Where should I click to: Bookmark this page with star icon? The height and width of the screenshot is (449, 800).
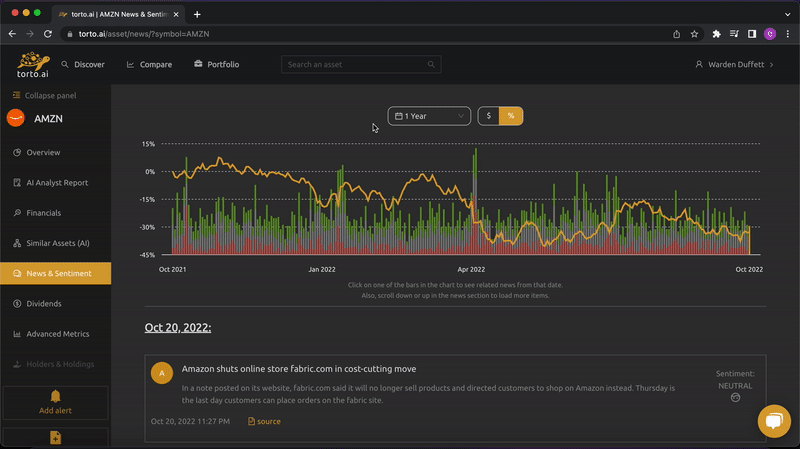coord(694,34)
